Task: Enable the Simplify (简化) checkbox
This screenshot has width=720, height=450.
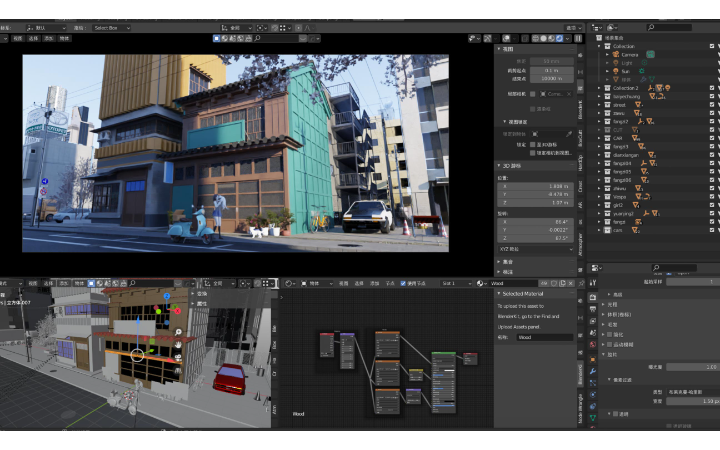Action: [610, 334]
